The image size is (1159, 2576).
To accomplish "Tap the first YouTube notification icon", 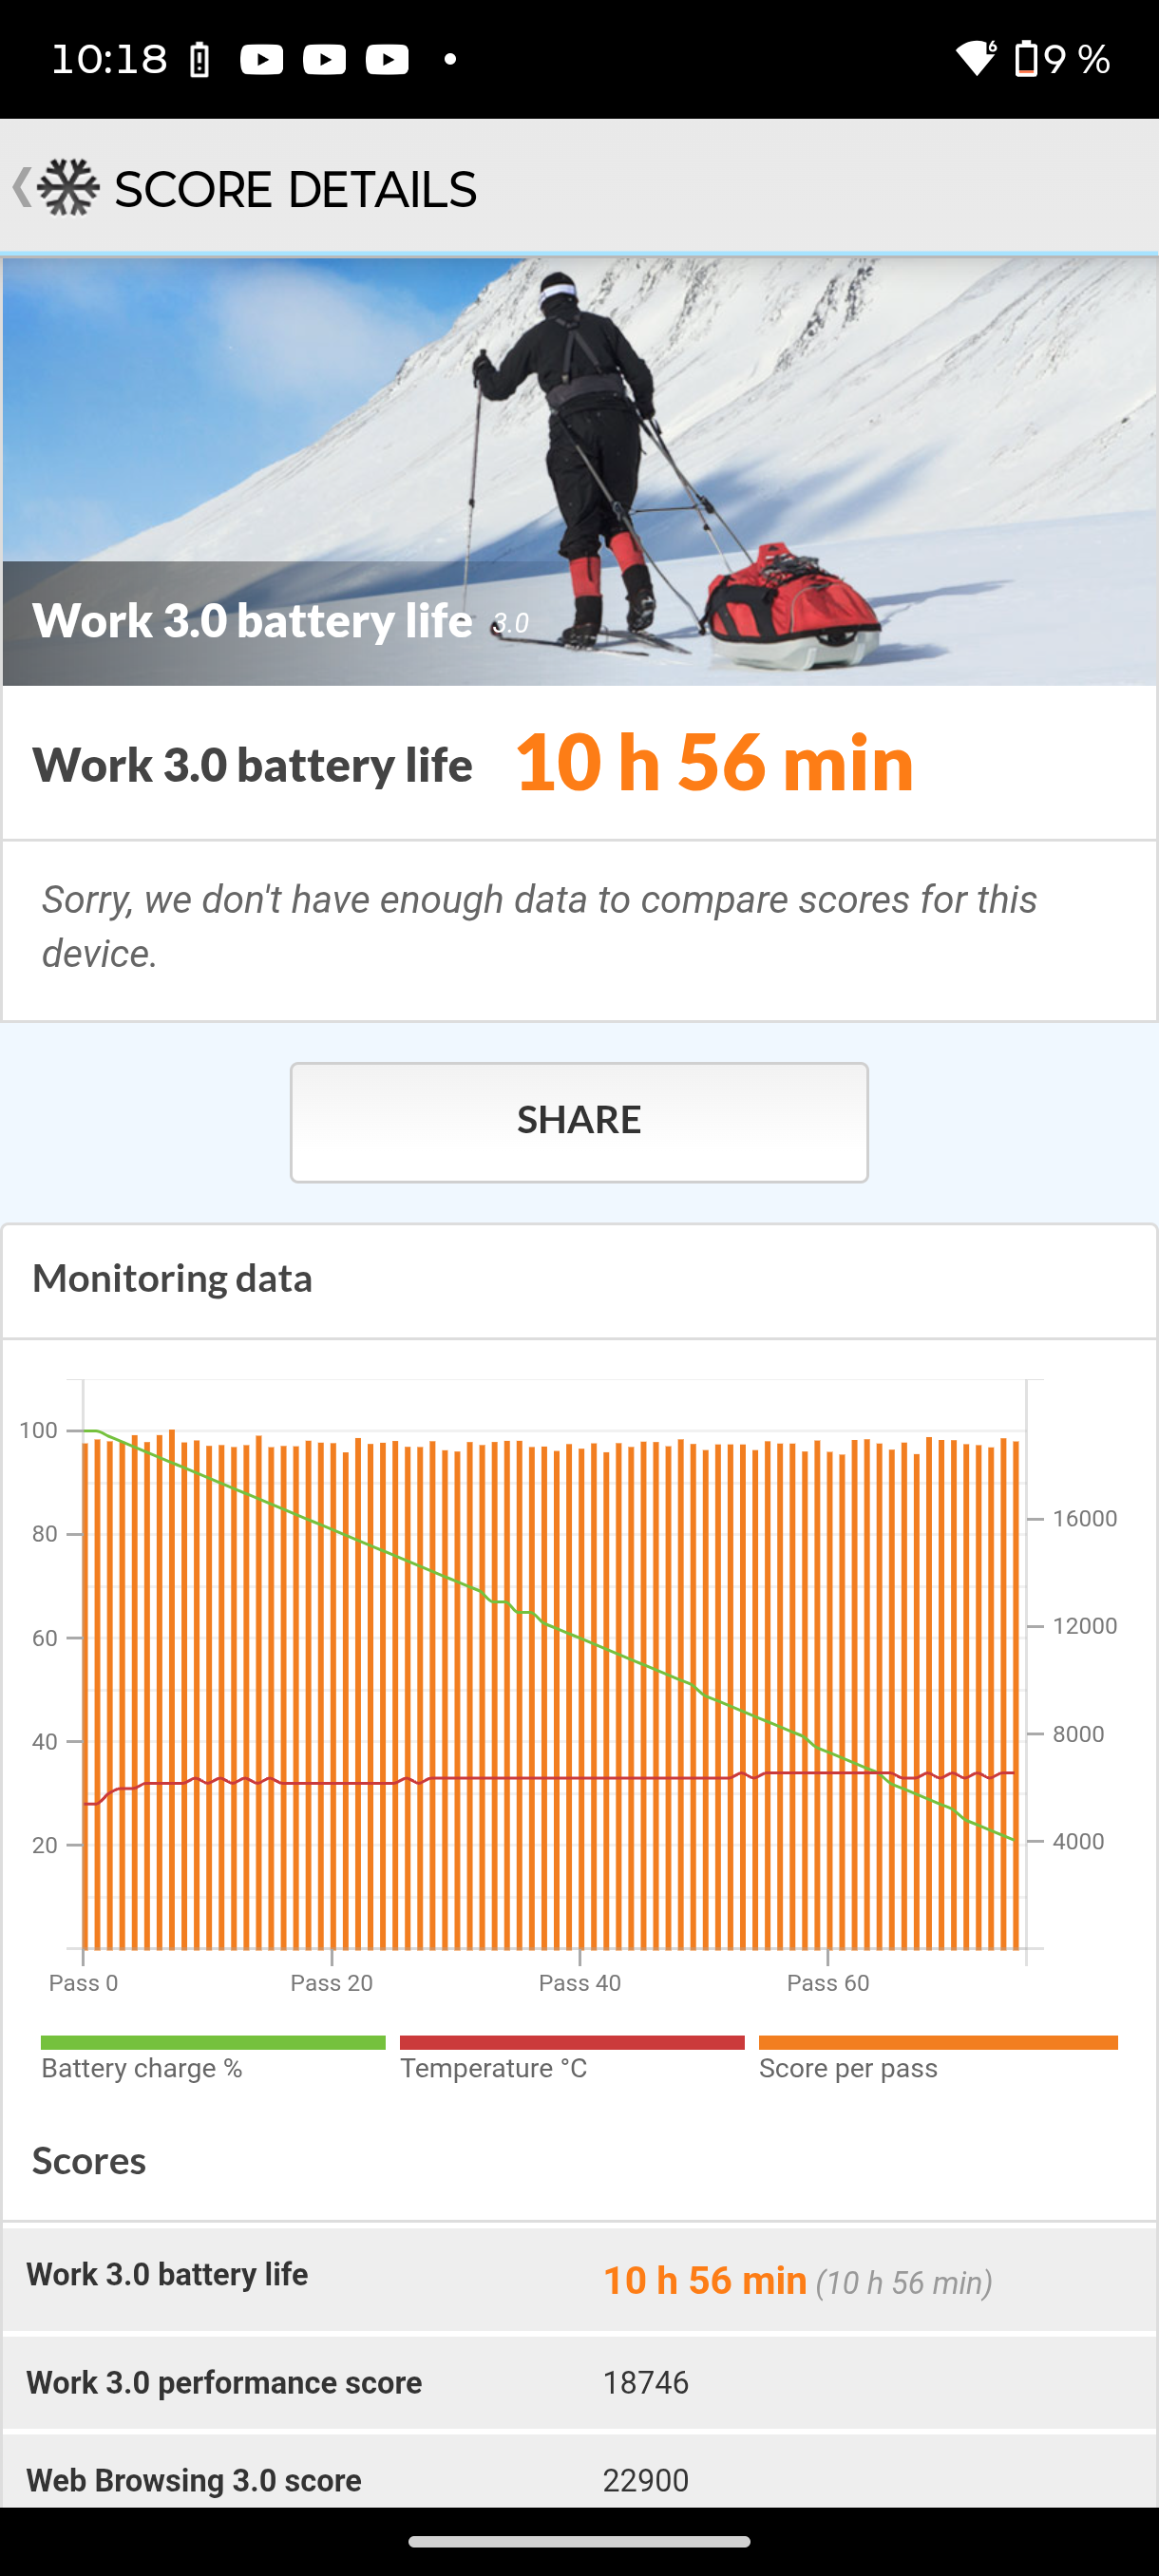I will pos(261,60).
